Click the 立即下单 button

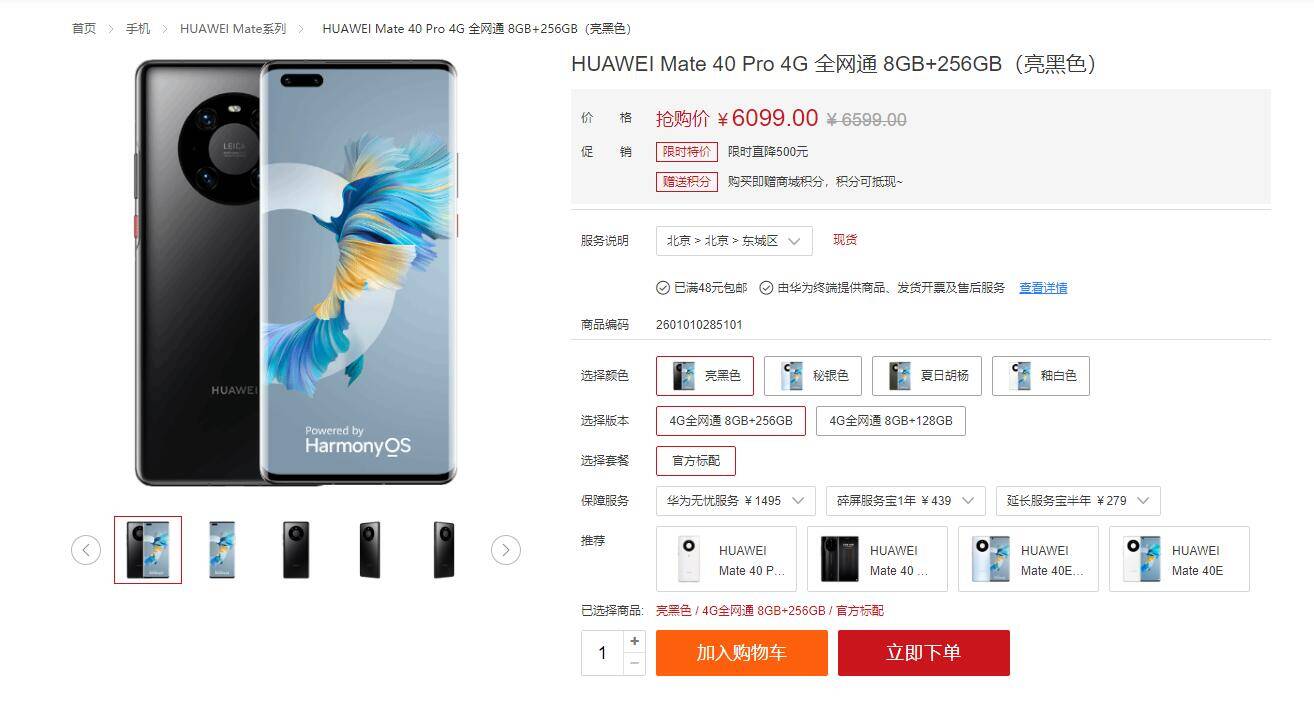pyautogui.click(x=924, y=653)
